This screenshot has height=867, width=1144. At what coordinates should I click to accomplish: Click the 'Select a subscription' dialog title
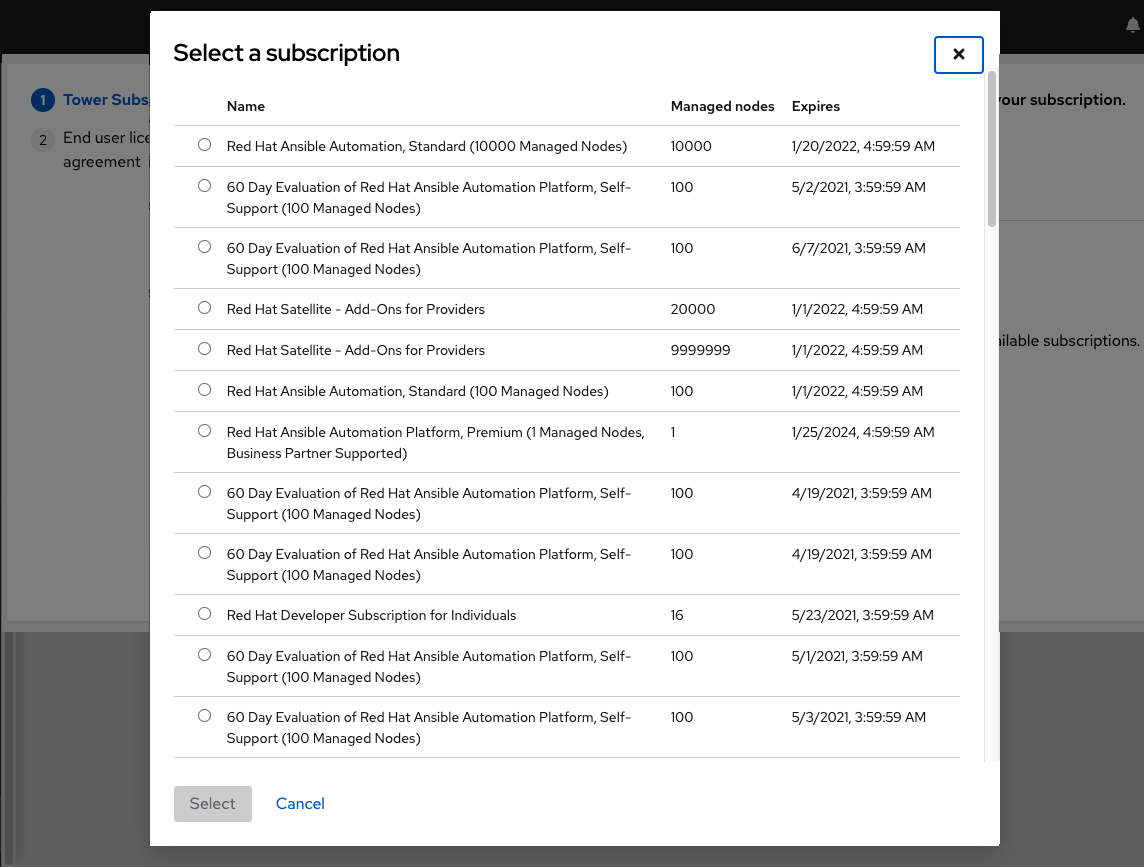[287, 53]
